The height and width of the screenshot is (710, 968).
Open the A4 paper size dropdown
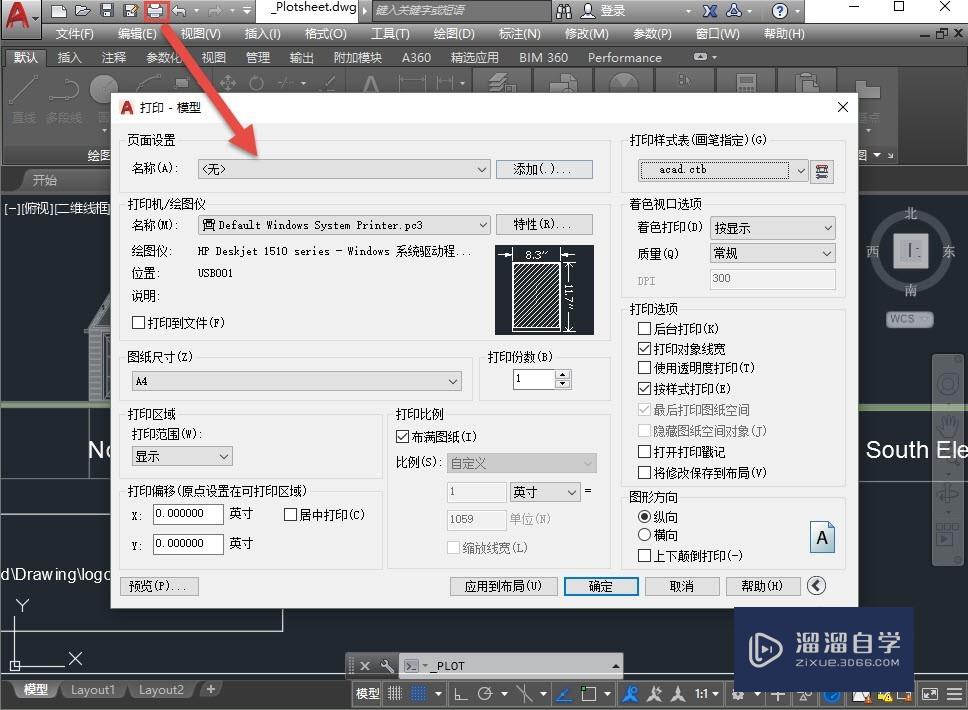[452, 381]
